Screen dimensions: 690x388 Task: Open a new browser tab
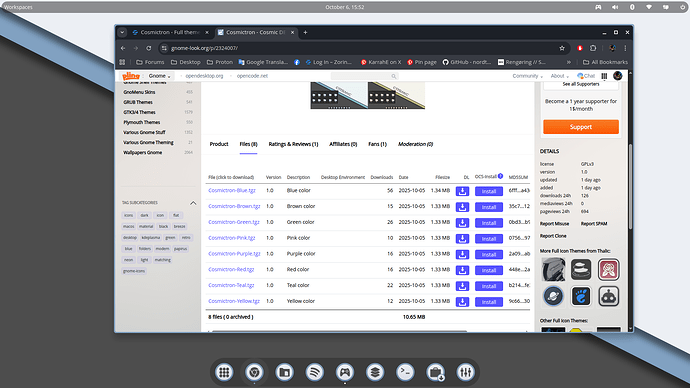pyautogui.click(x=305, y=32)
